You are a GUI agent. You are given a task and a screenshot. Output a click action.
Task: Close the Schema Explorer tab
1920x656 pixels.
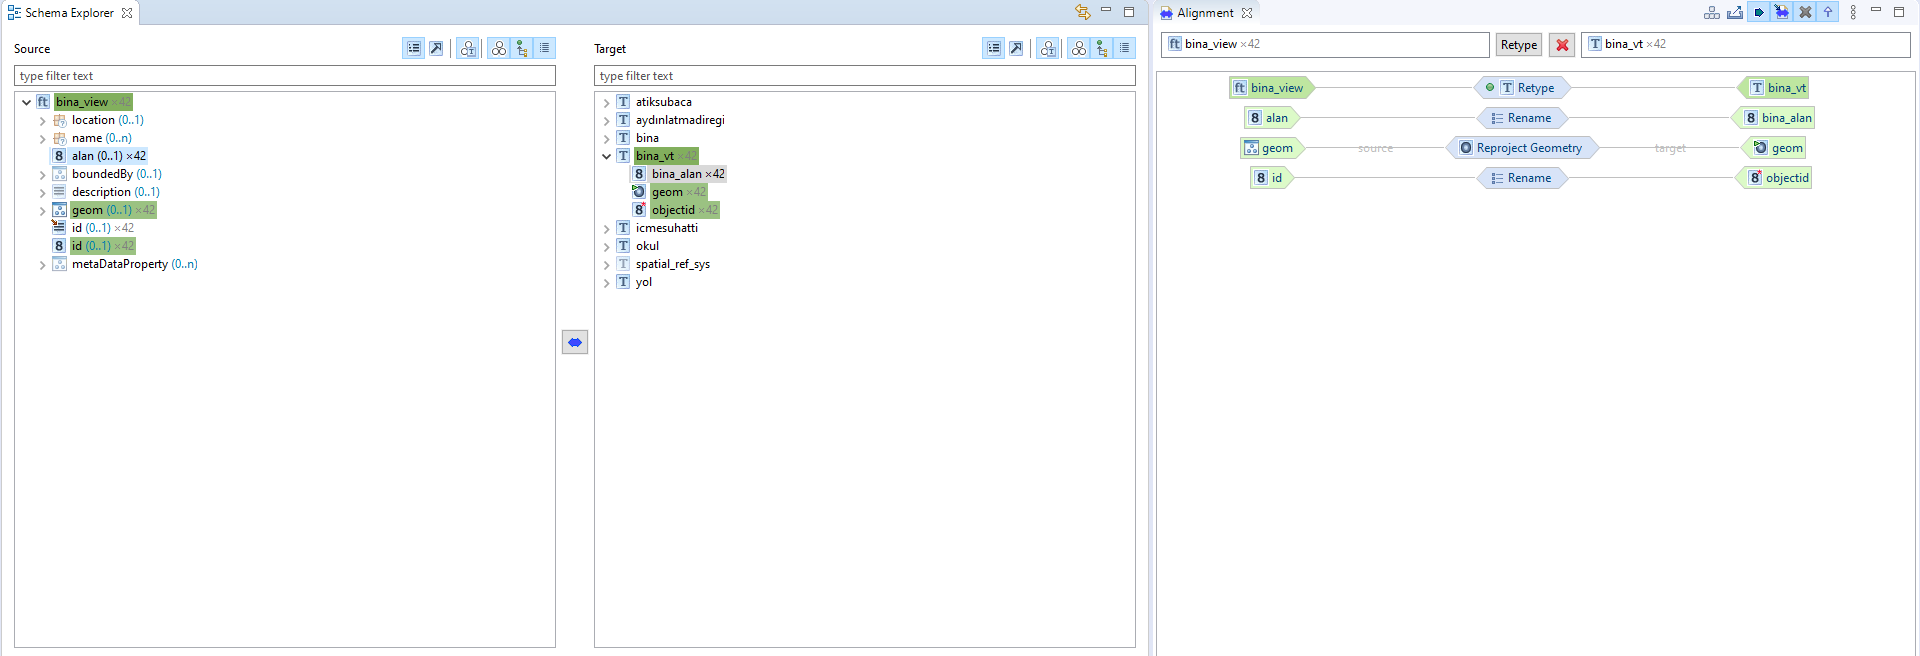coord(127,13)
